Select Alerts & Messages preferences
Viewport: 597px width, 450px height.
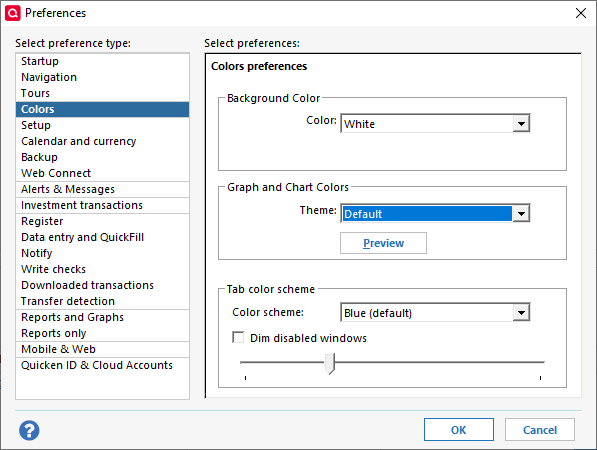[102, 189]
